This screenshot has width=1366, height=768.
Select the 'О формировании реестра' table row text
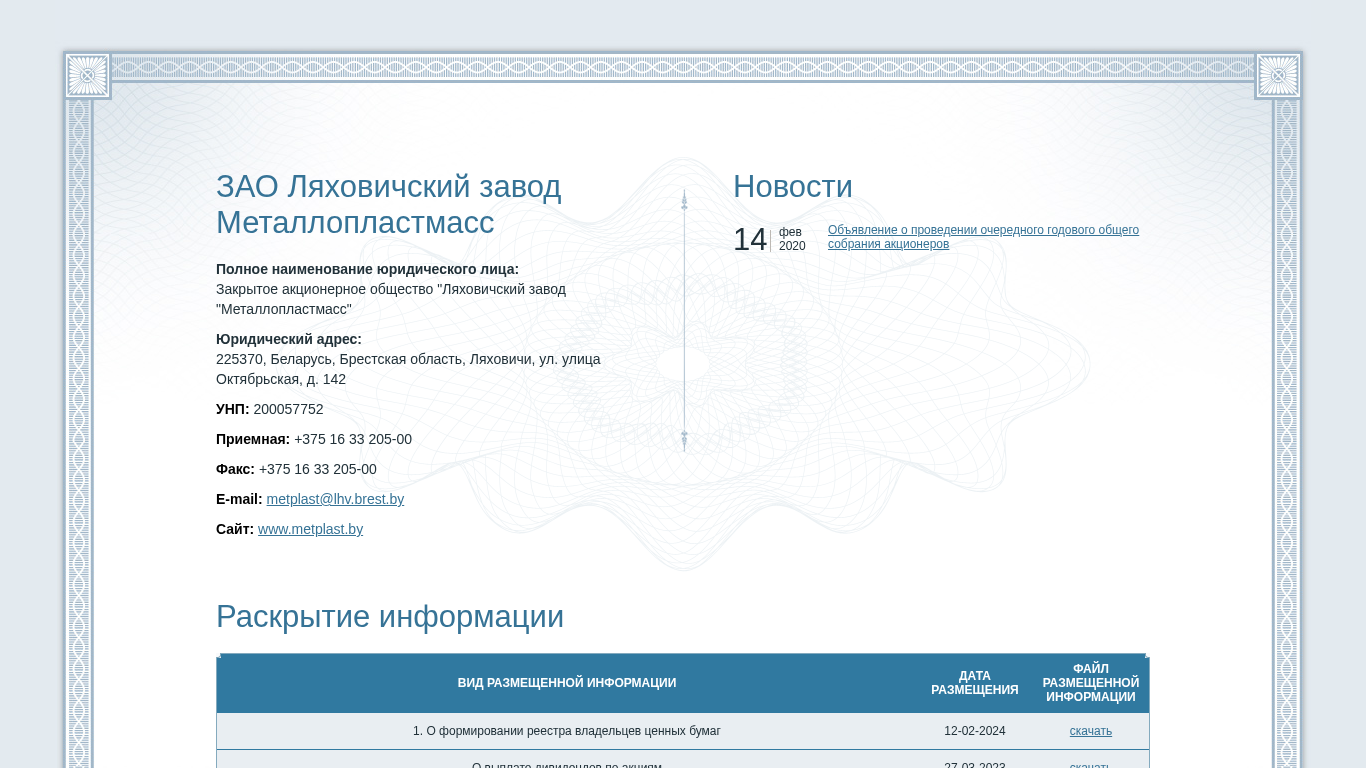coord(566,731)
